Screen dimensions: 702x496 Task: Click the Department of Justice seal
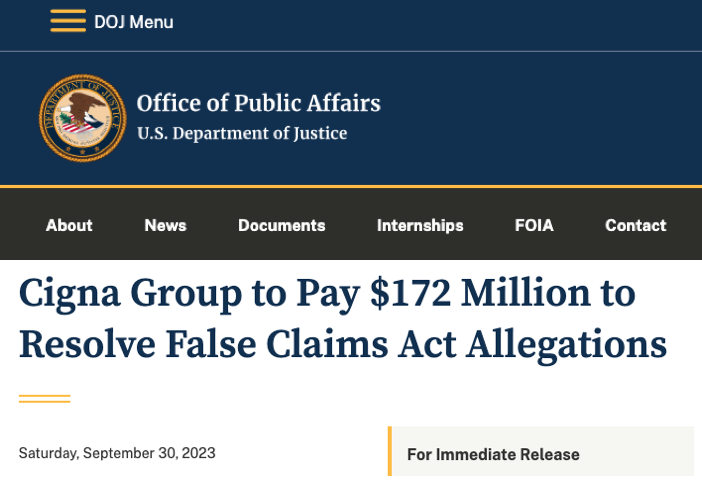tap(83, 117)
